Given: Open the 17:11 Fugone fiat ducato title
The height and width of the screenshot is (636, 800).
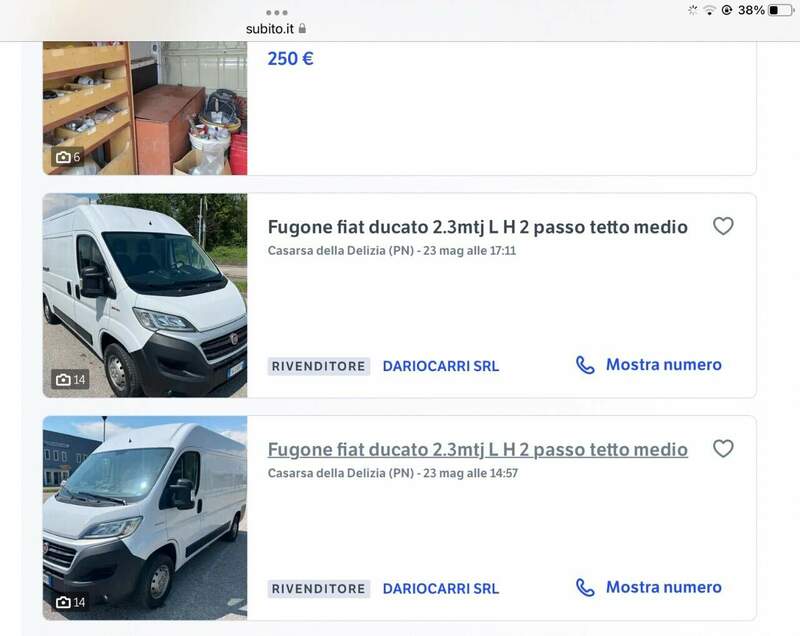Looking at the screenshot, I should point(478,227).
